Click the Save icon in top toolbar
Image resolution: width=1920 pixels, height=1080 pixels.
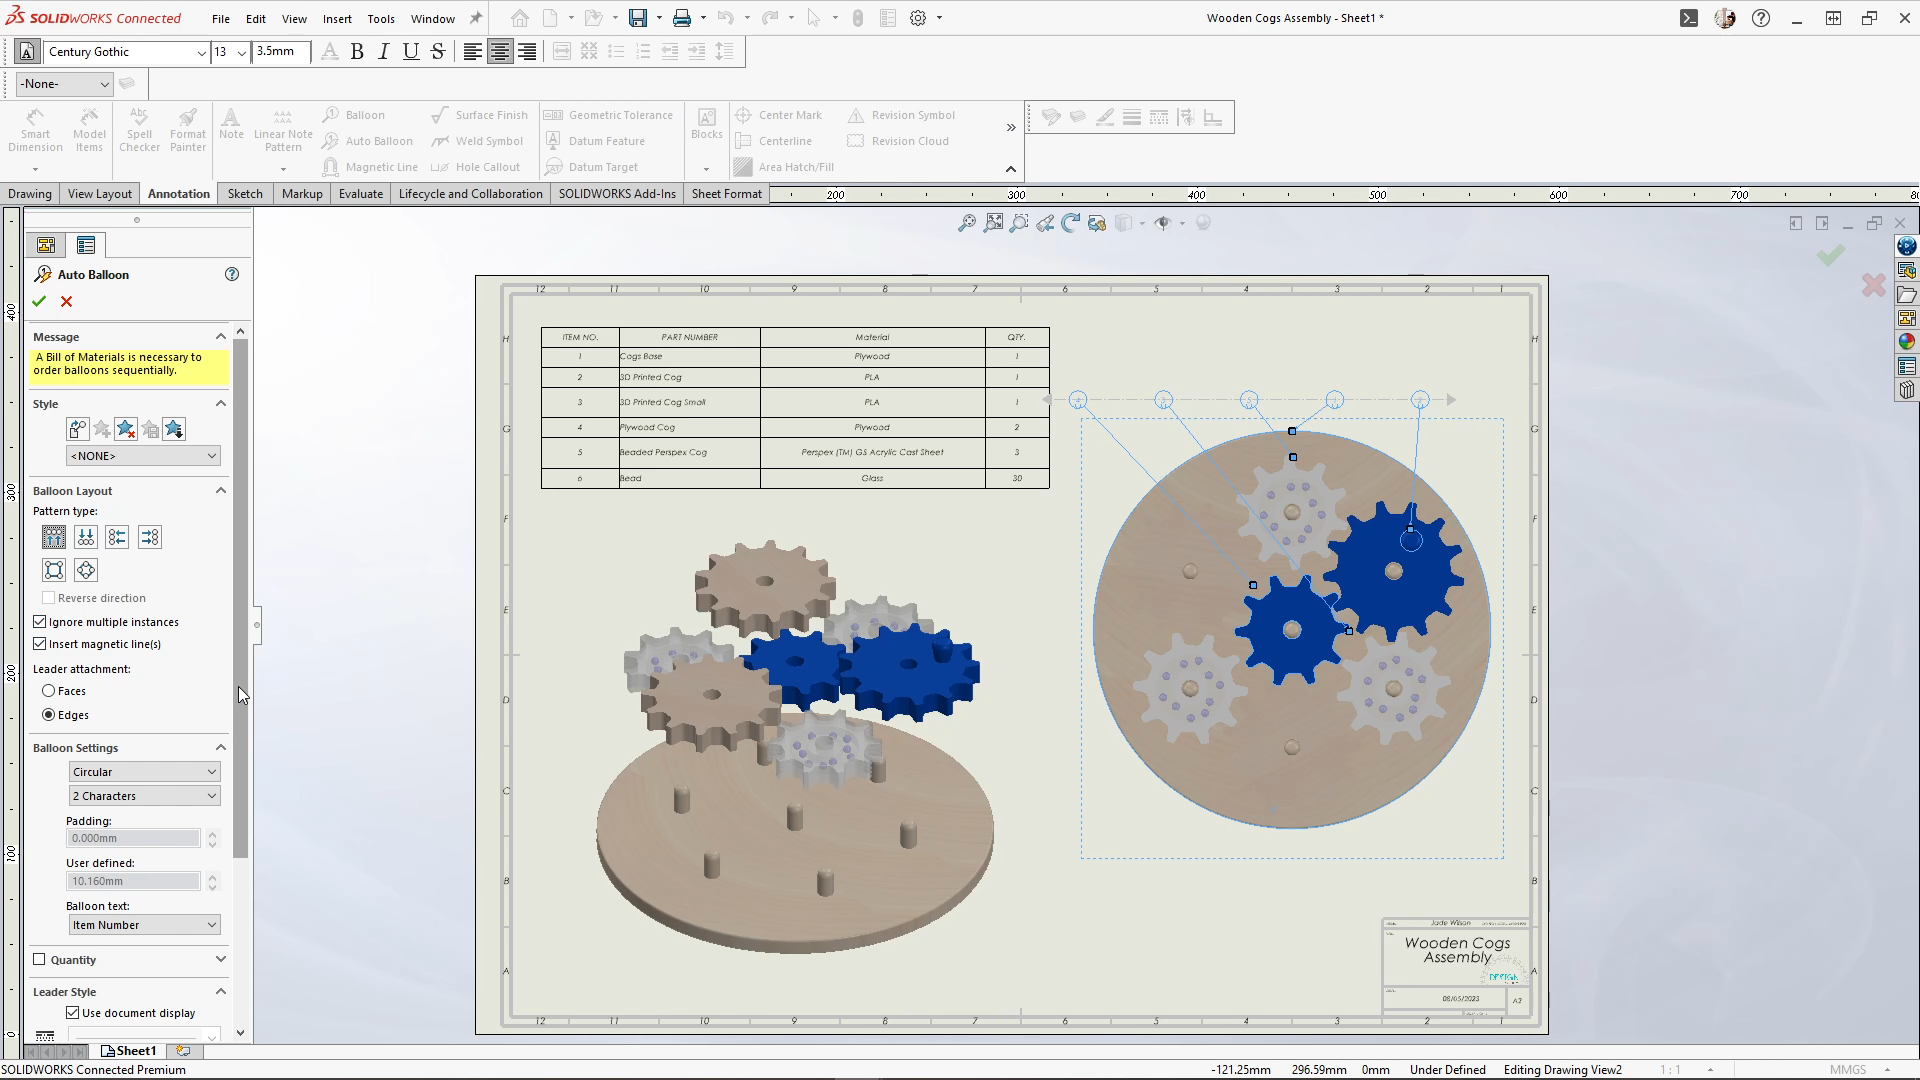[x=637, y=18]
